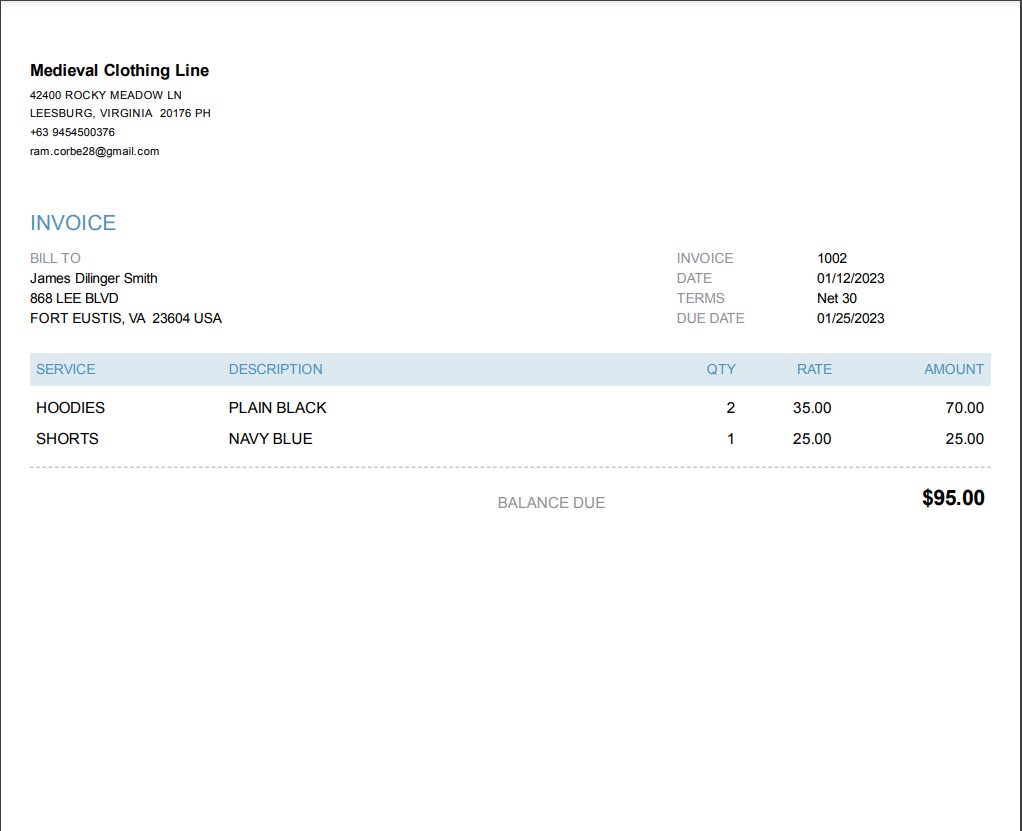Click the amount 25.00 in SHORTS row
The width and height of the screenshot is (1022, 831).
pos(965,439)
